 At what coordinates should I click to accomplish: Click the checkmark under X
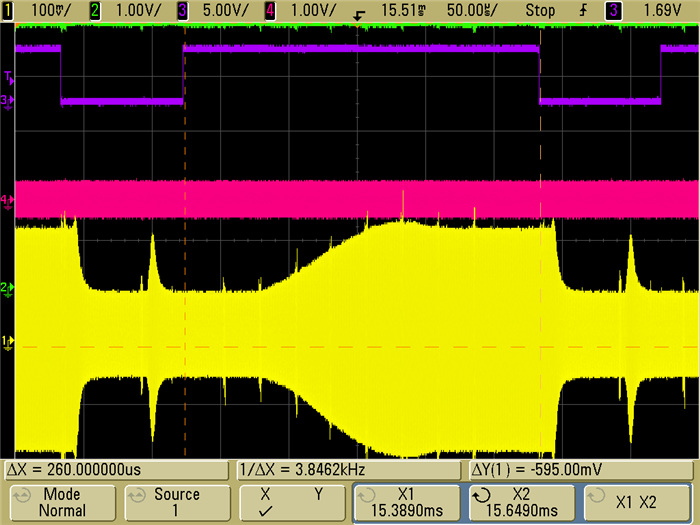click(266, 511)
